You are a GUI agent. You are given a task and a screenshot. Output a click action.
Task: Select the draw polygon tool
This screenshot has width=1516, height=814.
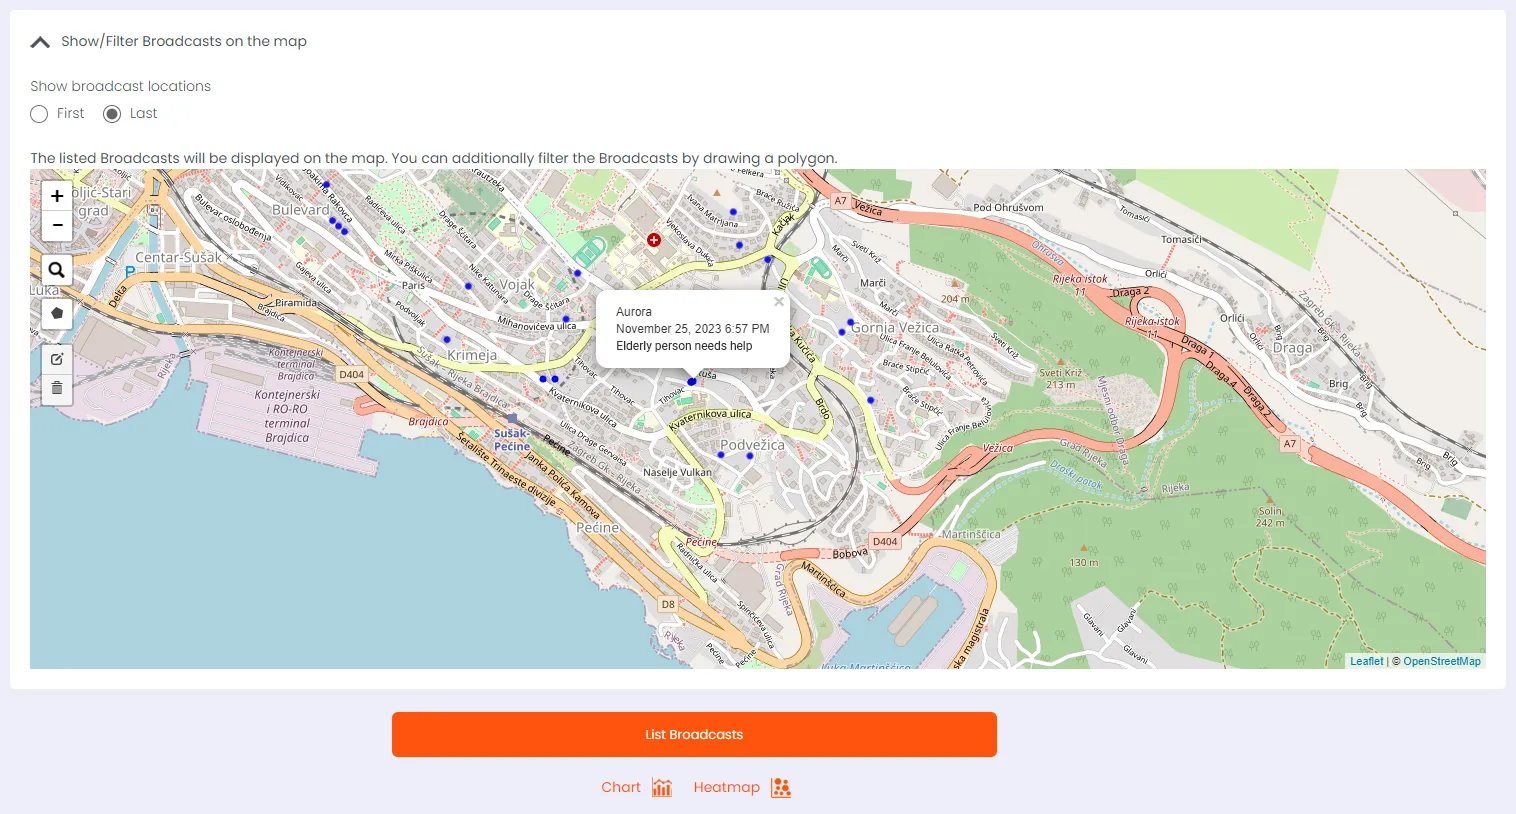click(57, 313)
